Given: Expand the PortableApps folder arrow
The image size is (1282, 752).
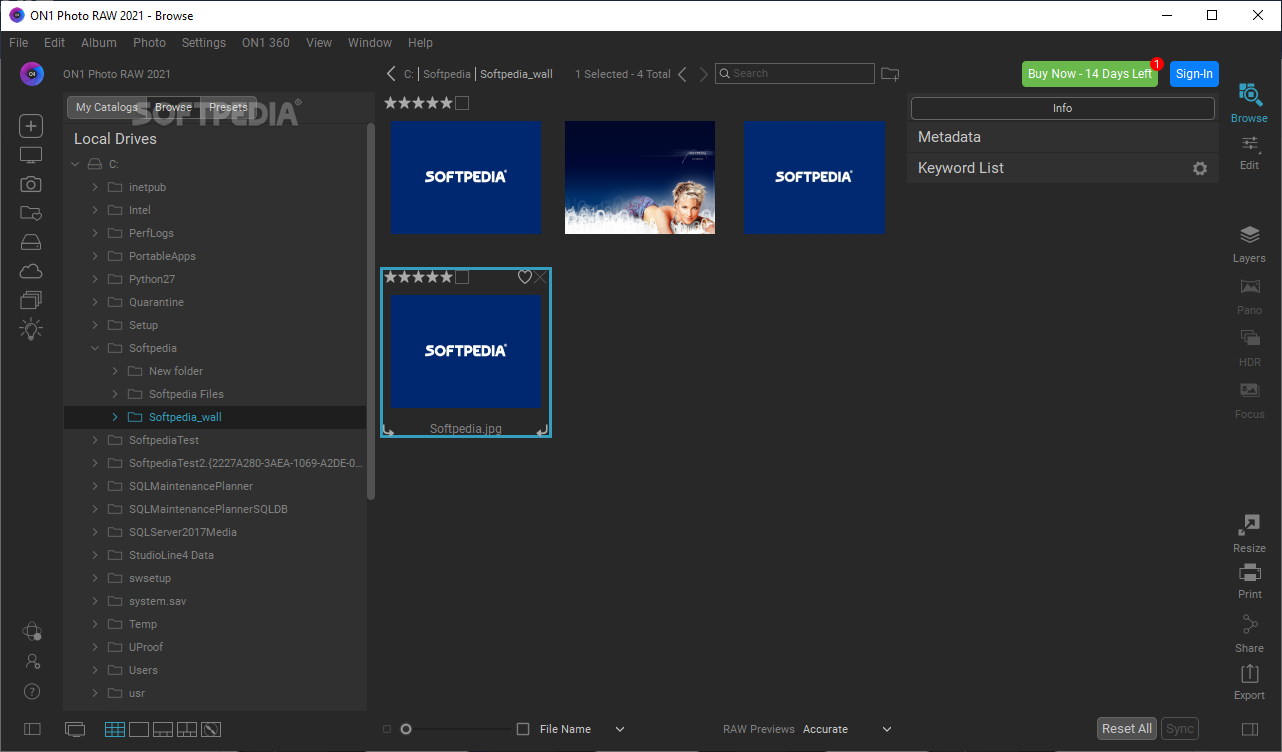Looking at the screenshot, I should point(95,256).
